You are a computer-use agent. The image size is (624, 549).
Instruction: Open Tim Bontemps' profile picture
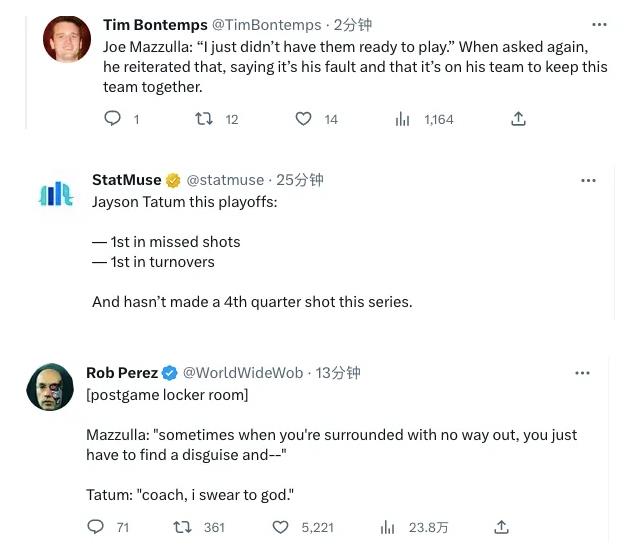click(x=67, y=40)
